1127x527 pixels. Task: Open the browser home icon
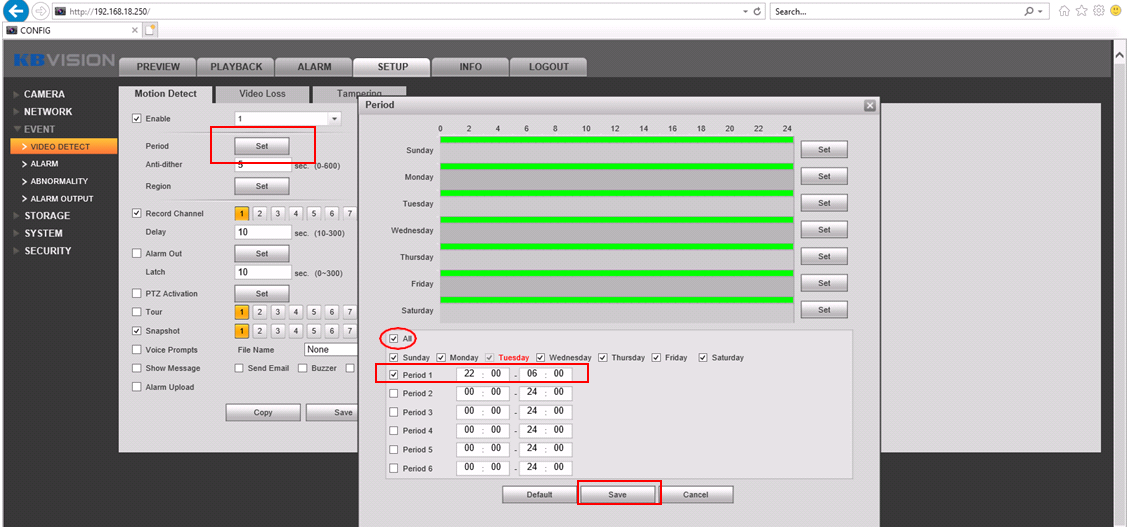pos(1064,11)
